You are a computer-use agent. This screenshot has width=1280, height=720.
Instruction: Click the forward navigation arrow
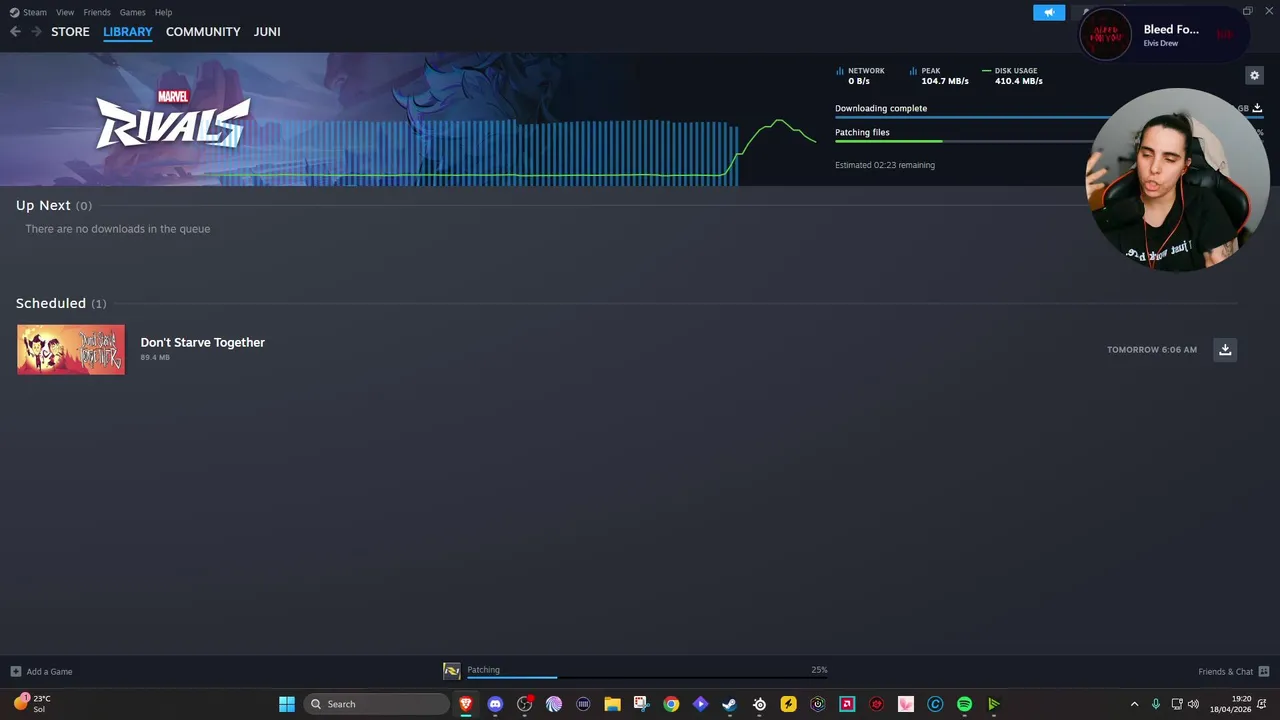tap(36, 32)
